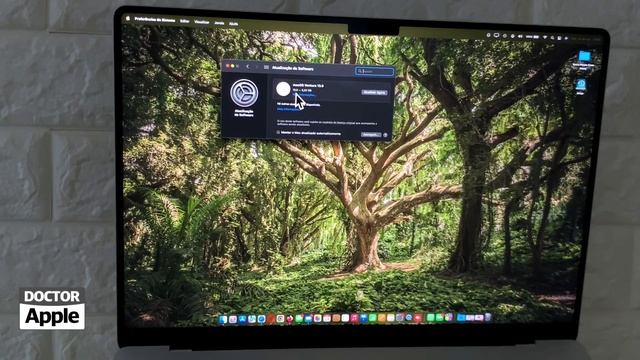Viewport: 640px width, 360px height.
Task: Click the Wi-Fi status icon
Action: 544,38
